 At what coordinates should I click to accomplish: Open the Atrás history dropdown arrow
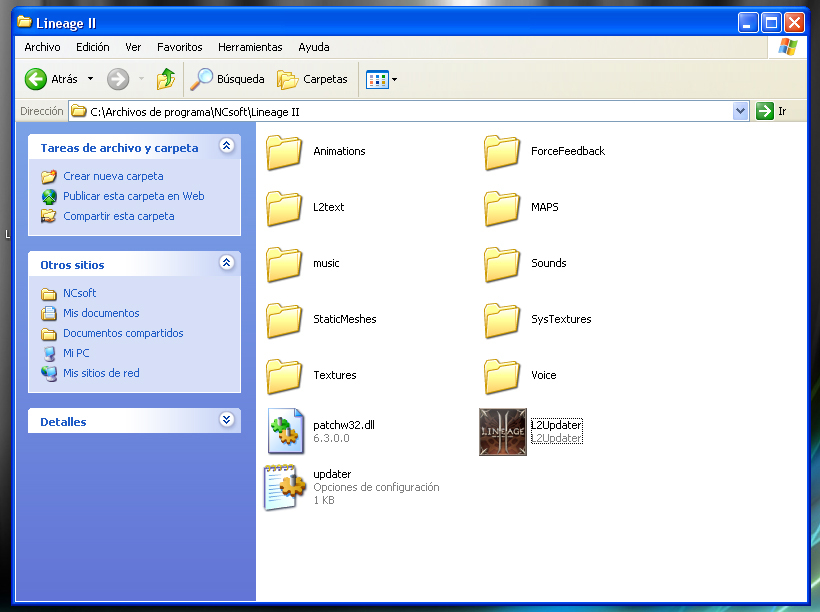coord(90,79)
